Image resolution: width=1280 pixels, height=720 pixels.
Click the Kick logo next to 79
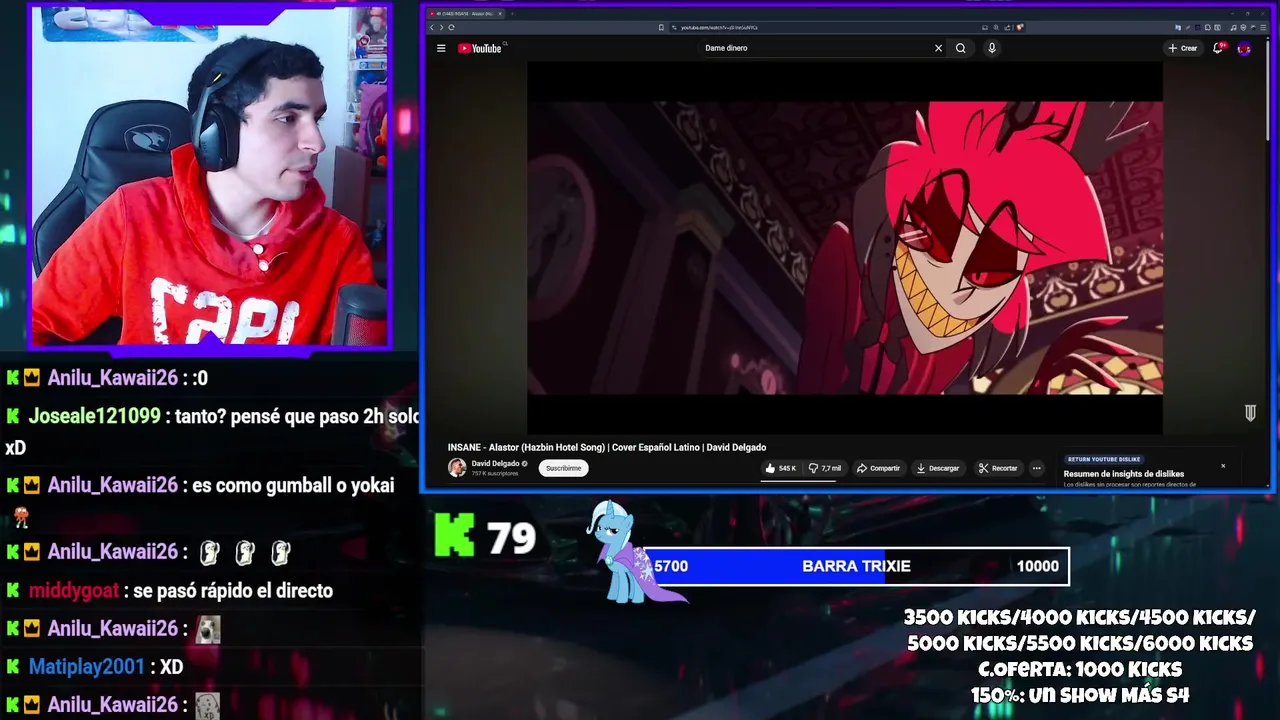454,536
